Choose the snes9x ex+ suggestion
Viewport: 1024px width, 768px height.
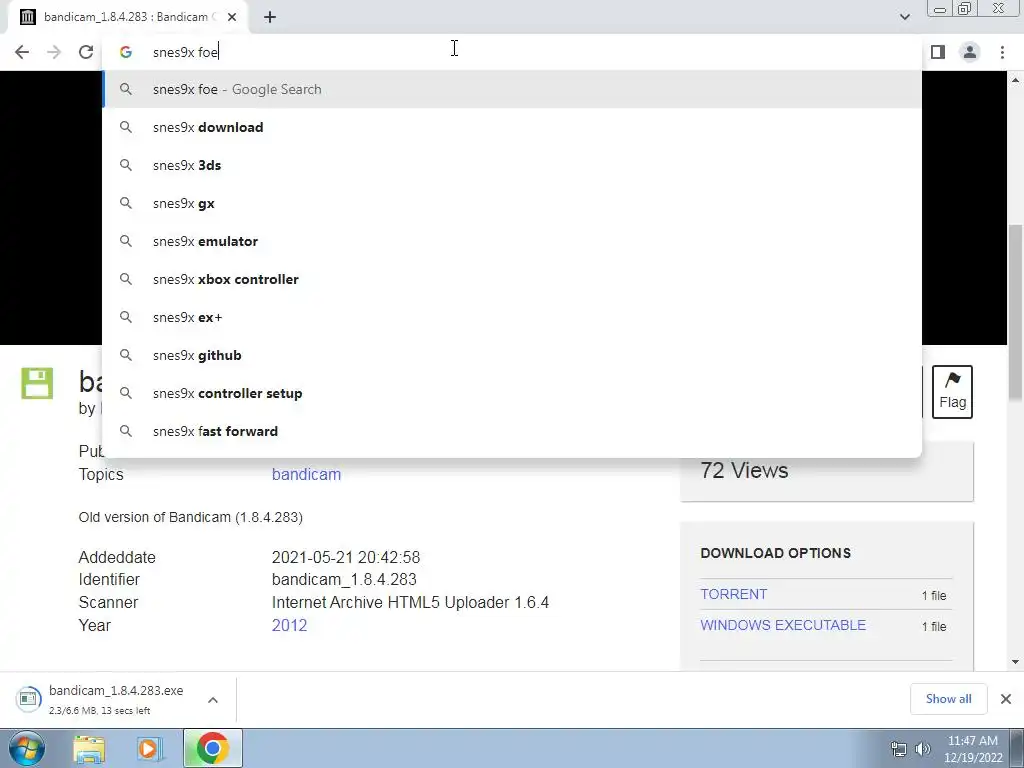[x=512, y=317]
